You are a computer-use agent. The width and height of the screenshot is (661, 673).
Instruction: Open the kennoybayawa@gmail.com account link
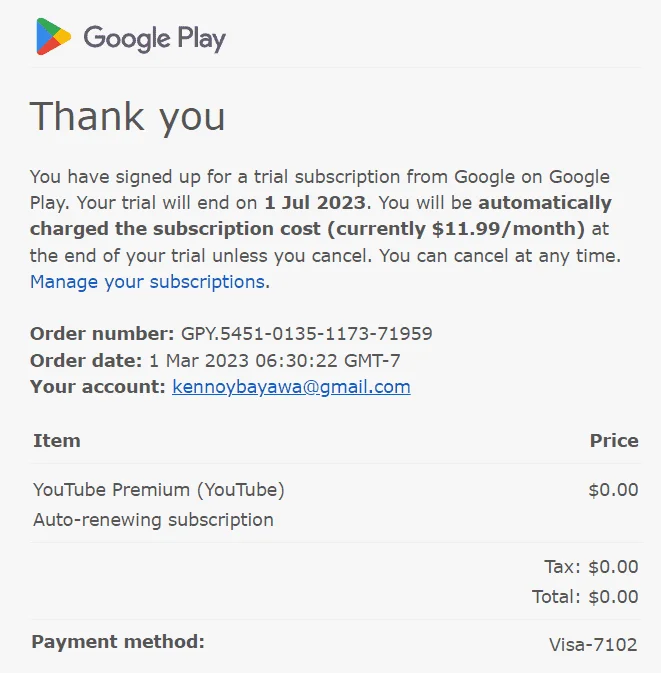(291, 387)
